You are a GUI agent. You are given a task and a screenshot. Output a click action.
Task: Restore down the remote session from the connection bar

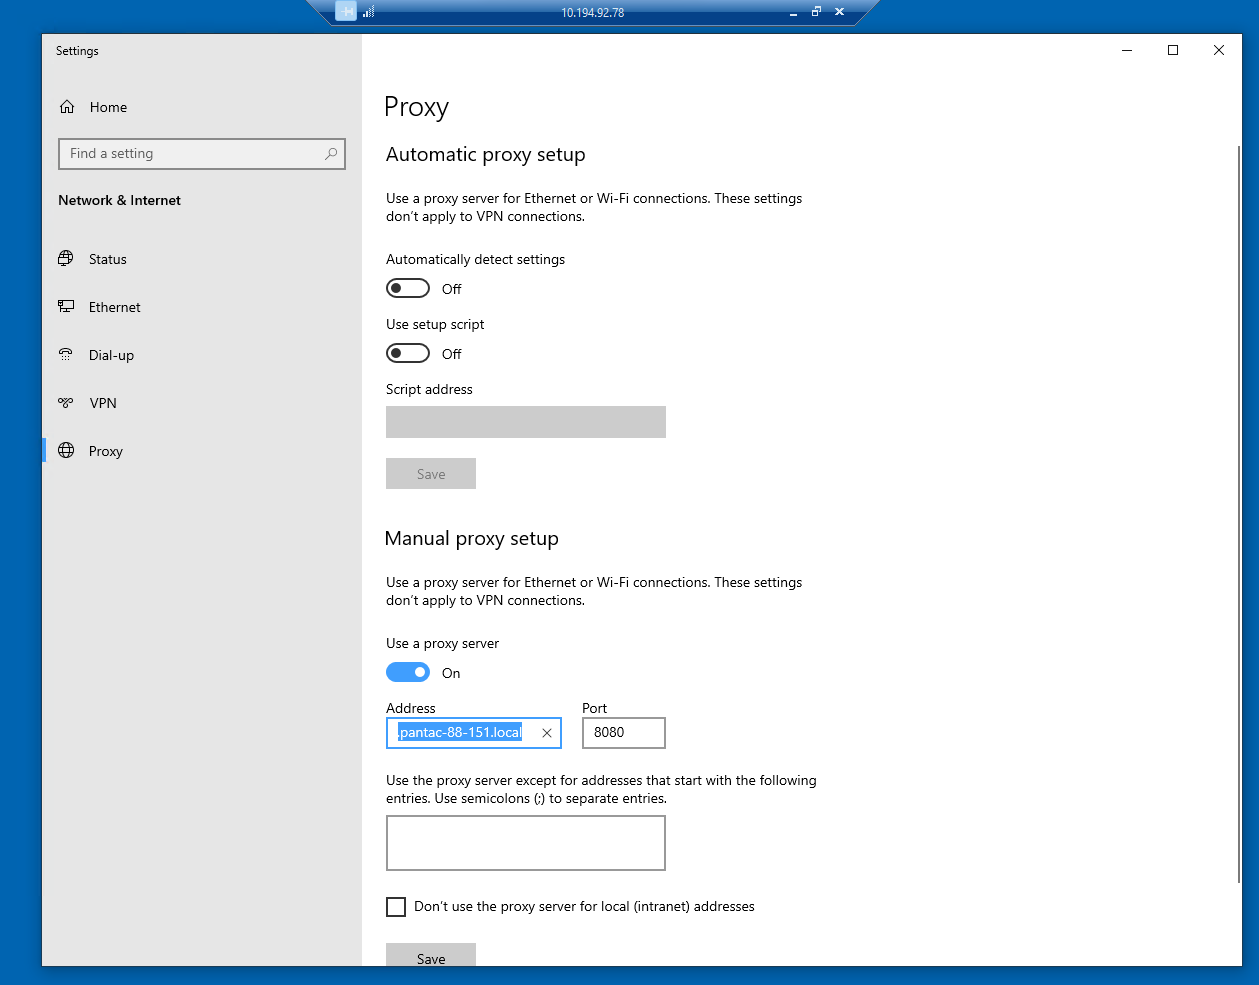click(x=816, y=12)
